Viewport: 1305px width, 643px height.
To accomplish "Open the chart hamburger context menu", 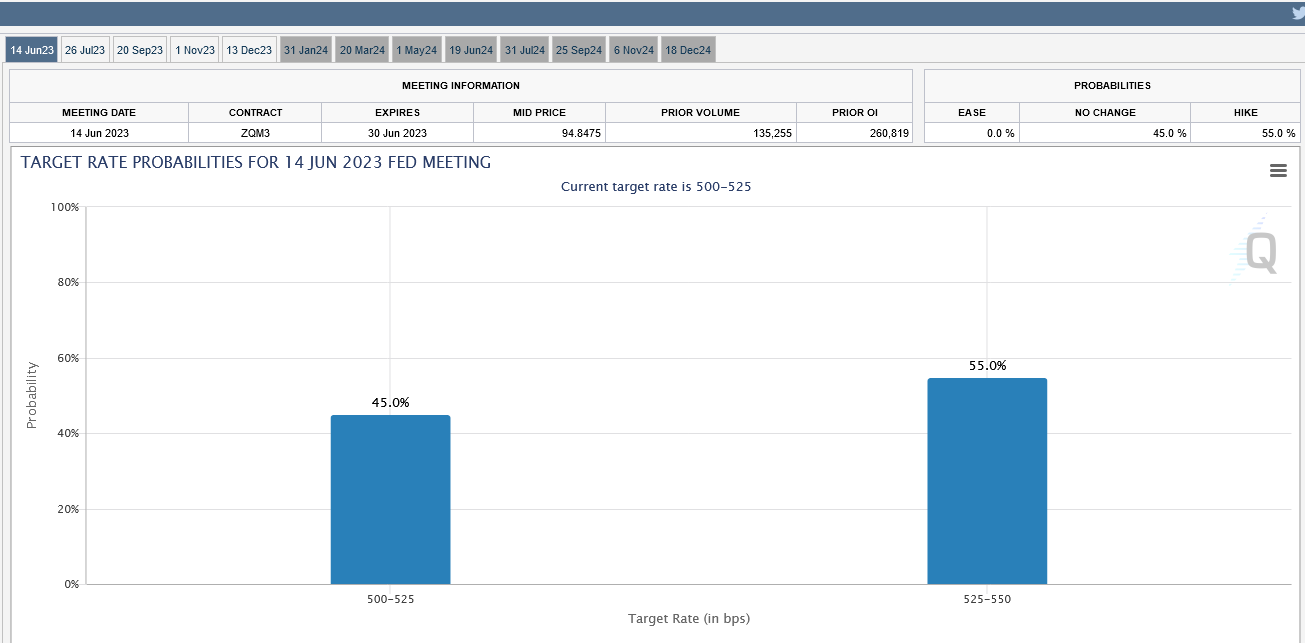I will [x=1277, y=171].
